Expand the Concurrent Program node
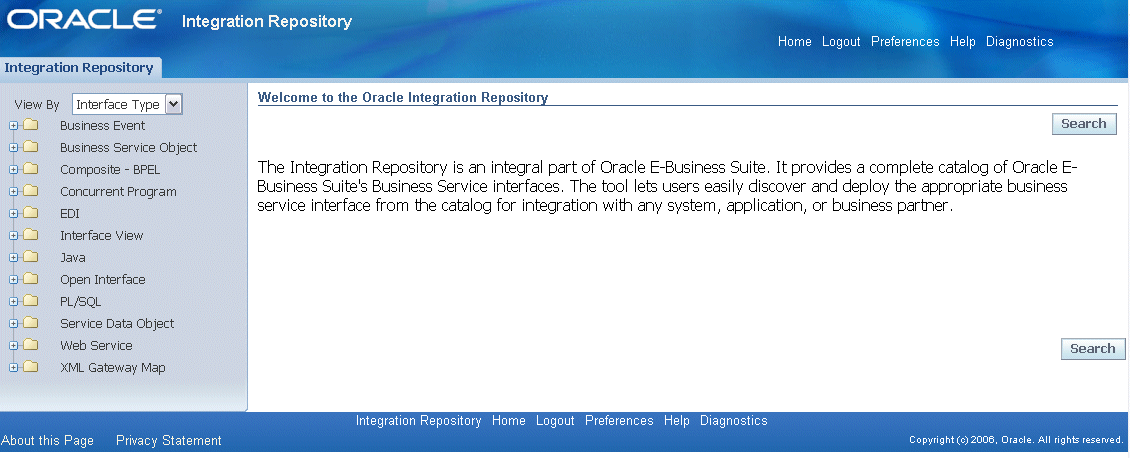 click(13, 192)
